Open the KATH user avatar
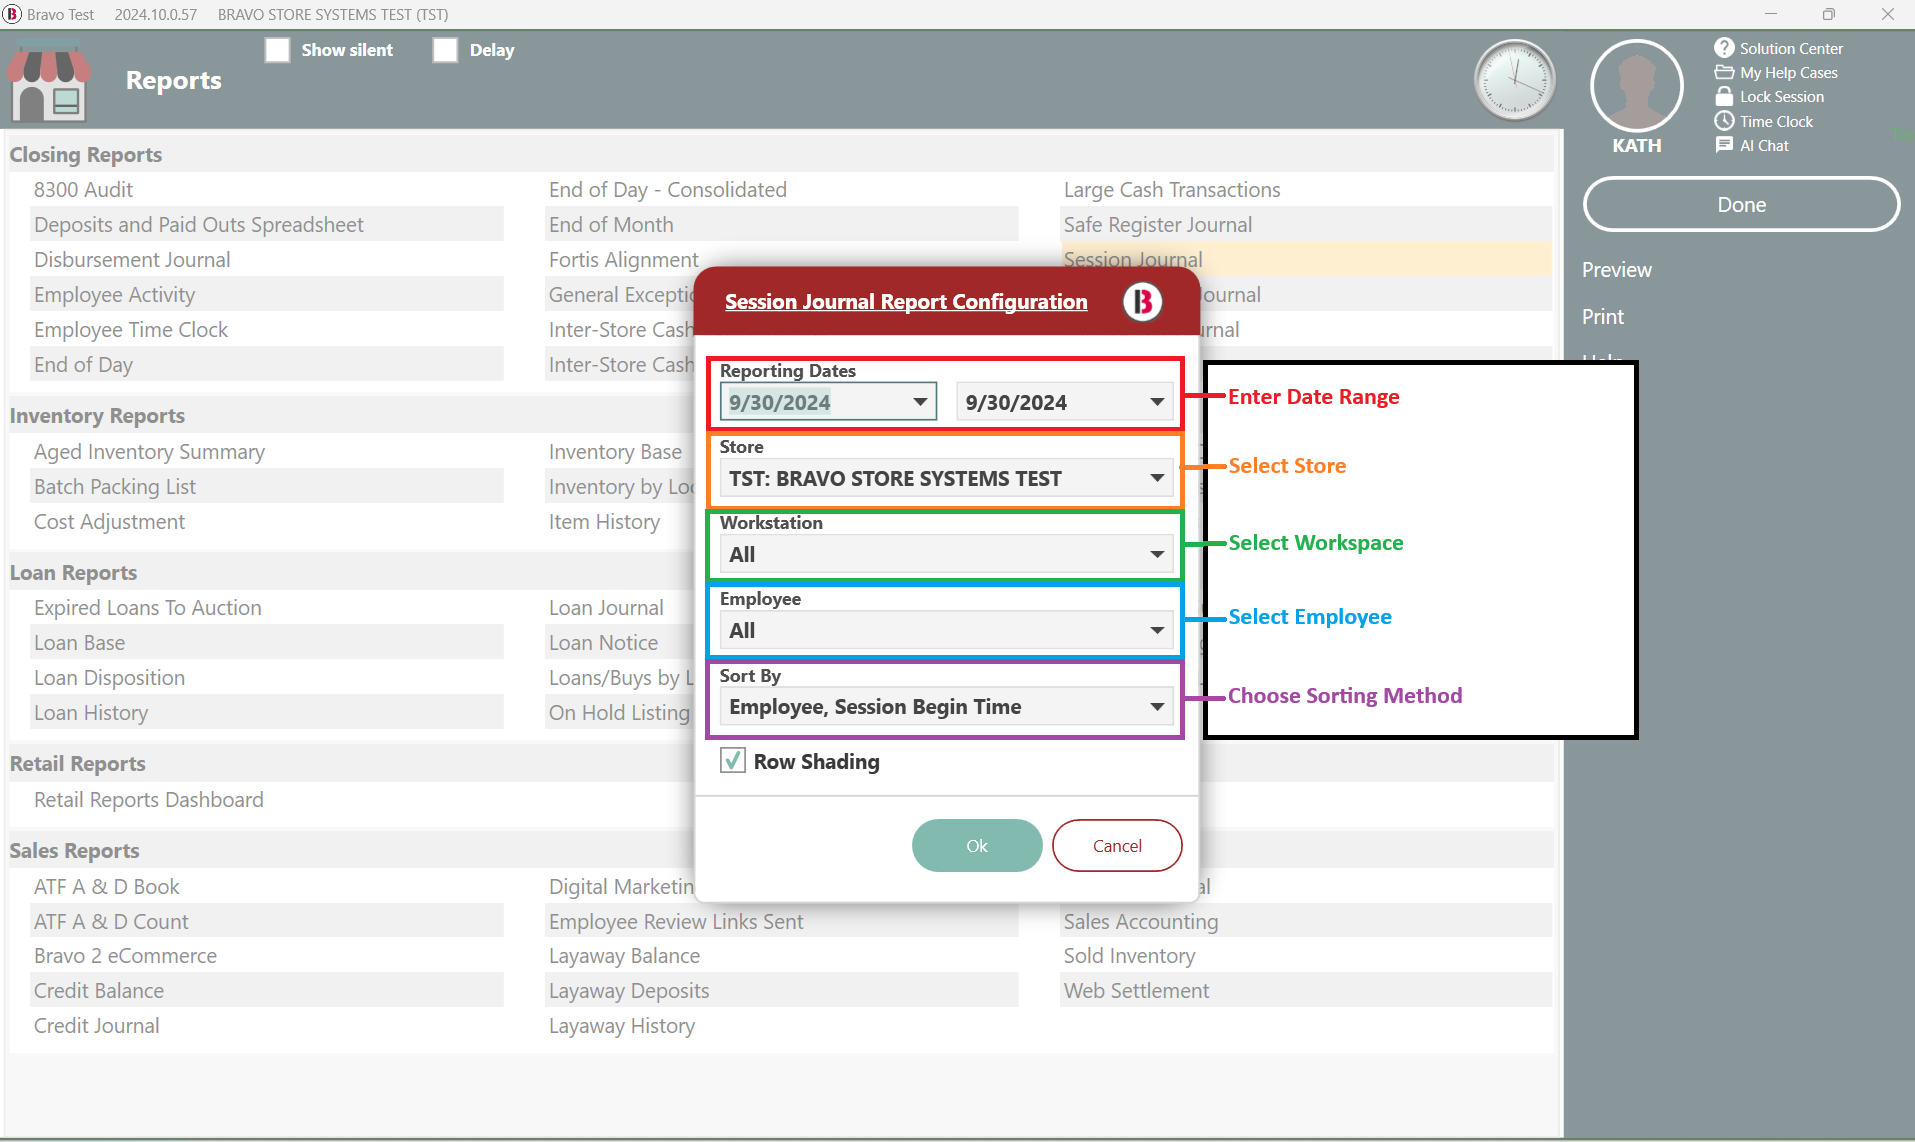This screenshot has height=1142, width=1915. tap(1637, 86)
